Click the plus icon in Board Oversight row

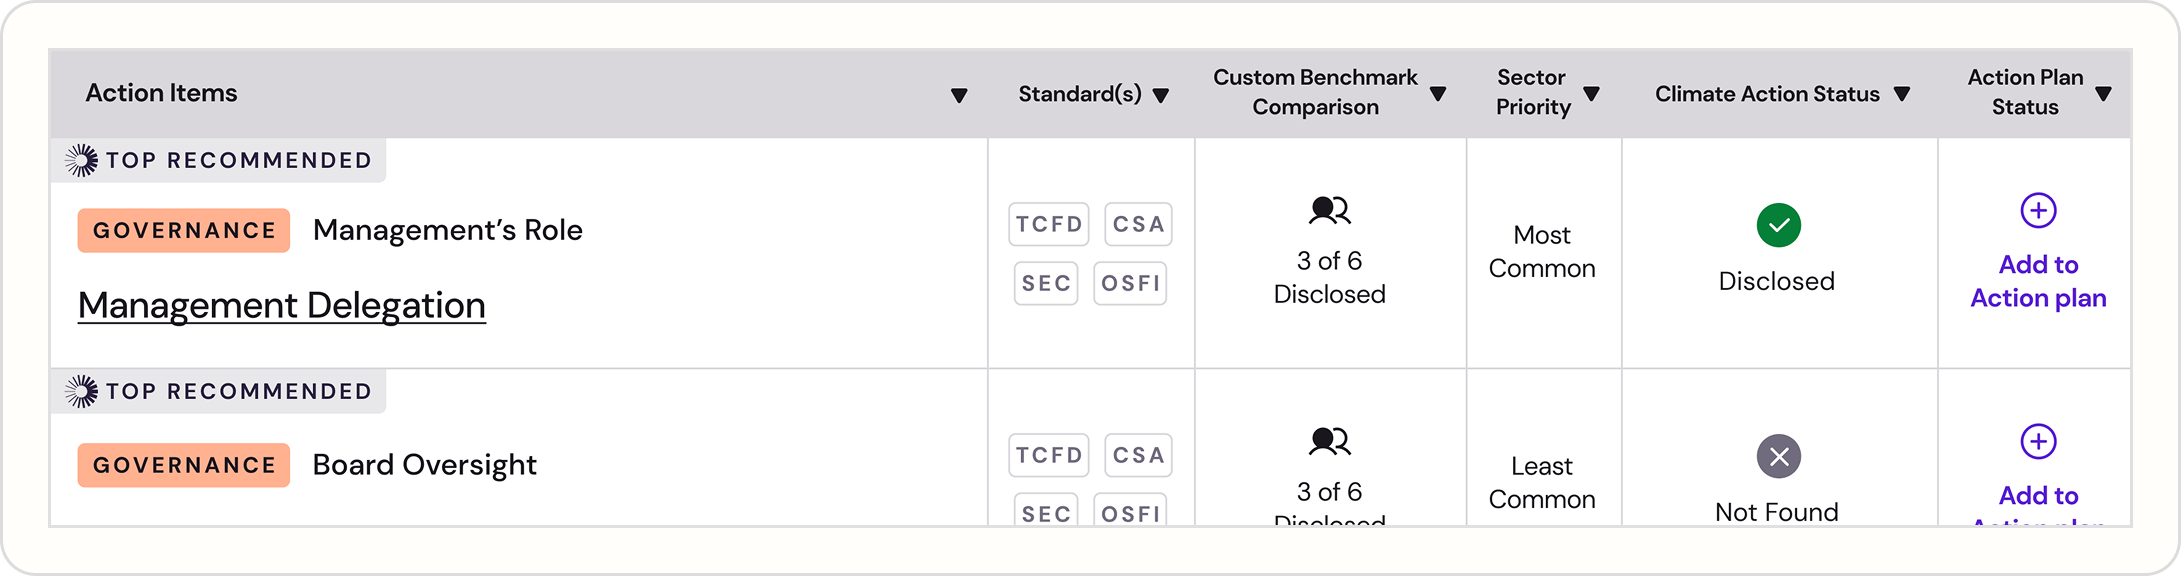pos(2038,442)
